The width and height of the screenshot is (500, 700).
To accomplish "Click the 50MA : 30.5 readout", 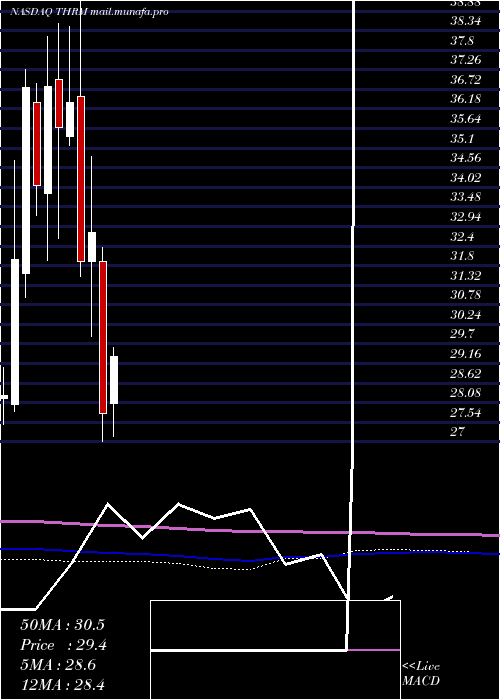I will (x=62, y=624).
